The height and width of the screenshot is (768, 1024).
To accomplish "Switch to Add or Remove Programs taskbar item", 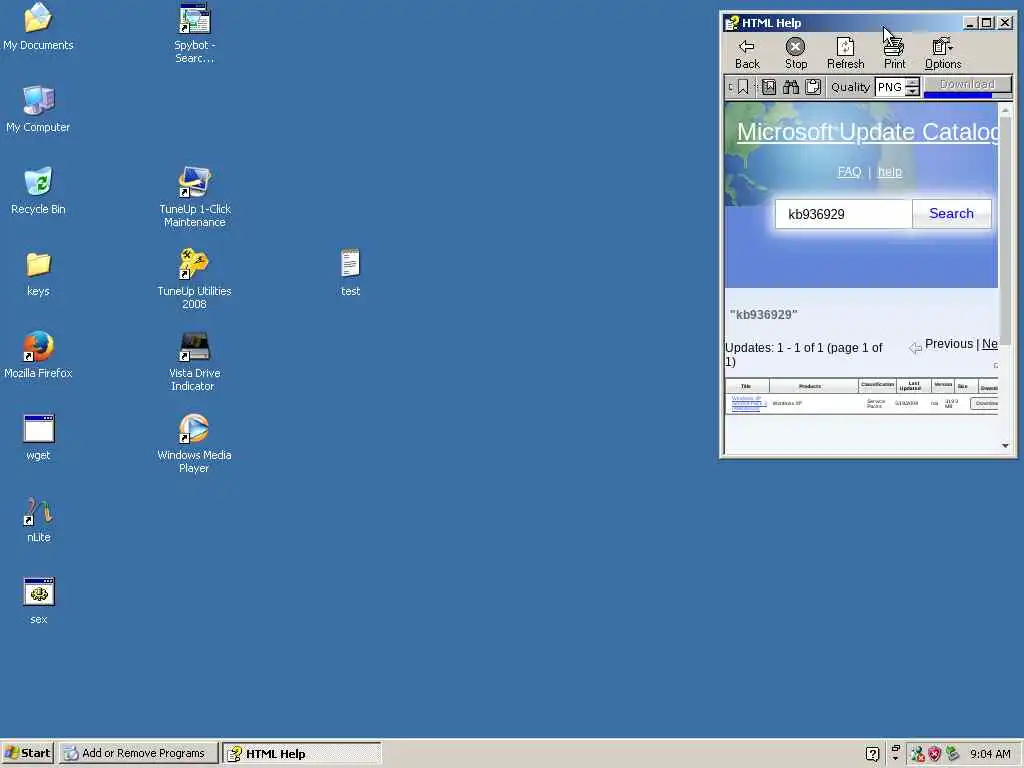I will (138, 753).
